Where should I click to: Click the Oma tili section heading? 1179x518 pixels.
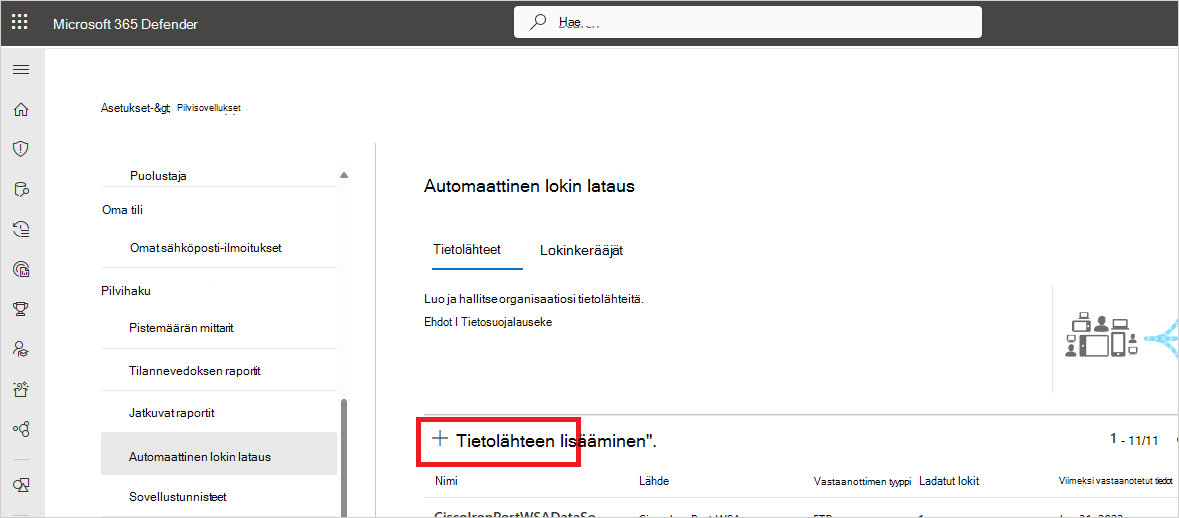click(122, 210)
